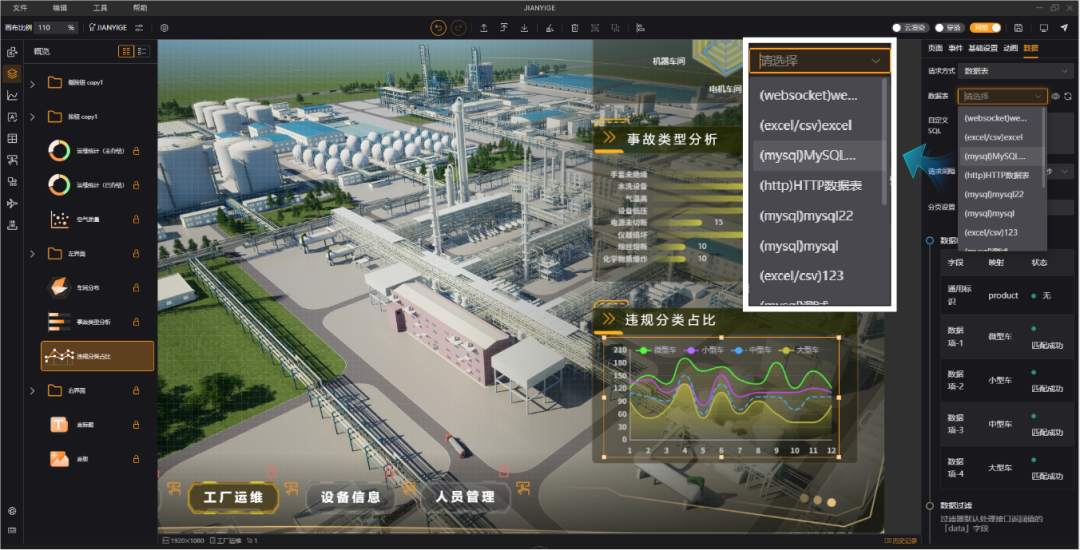Viewport: 1080px width, 550px height.
Task: Choose (excel/csv)excel in right panel dropdown list
Action: point(1001,137)
